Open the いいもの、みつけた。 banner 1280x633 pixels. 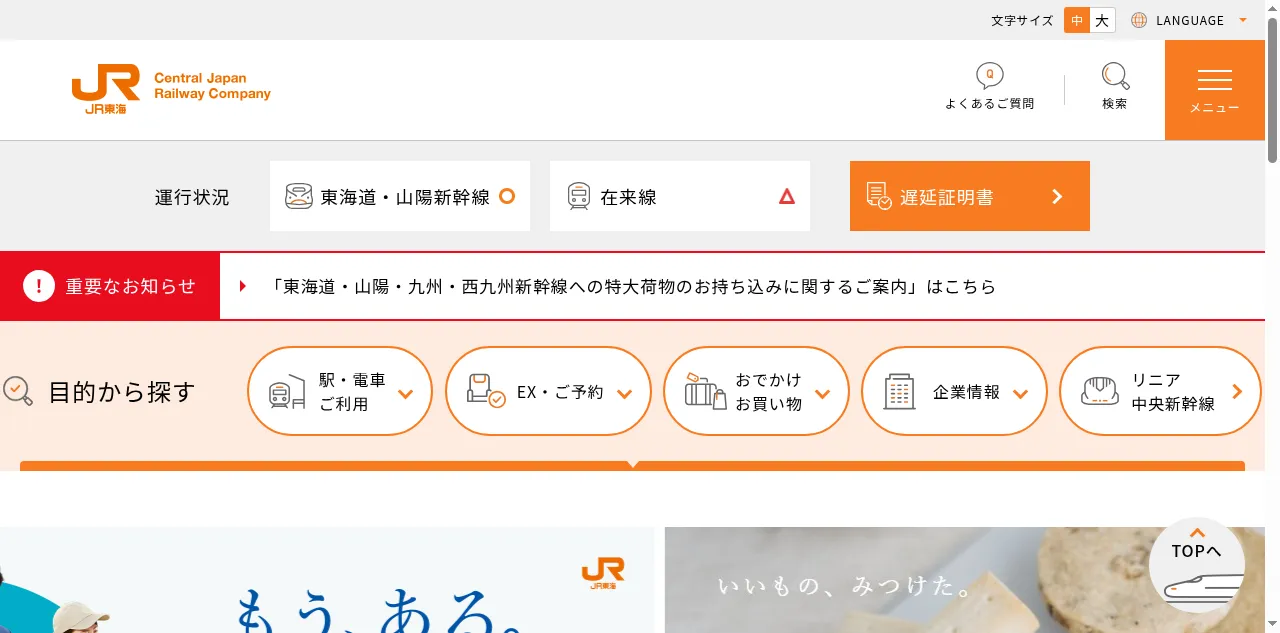point(964,580)
